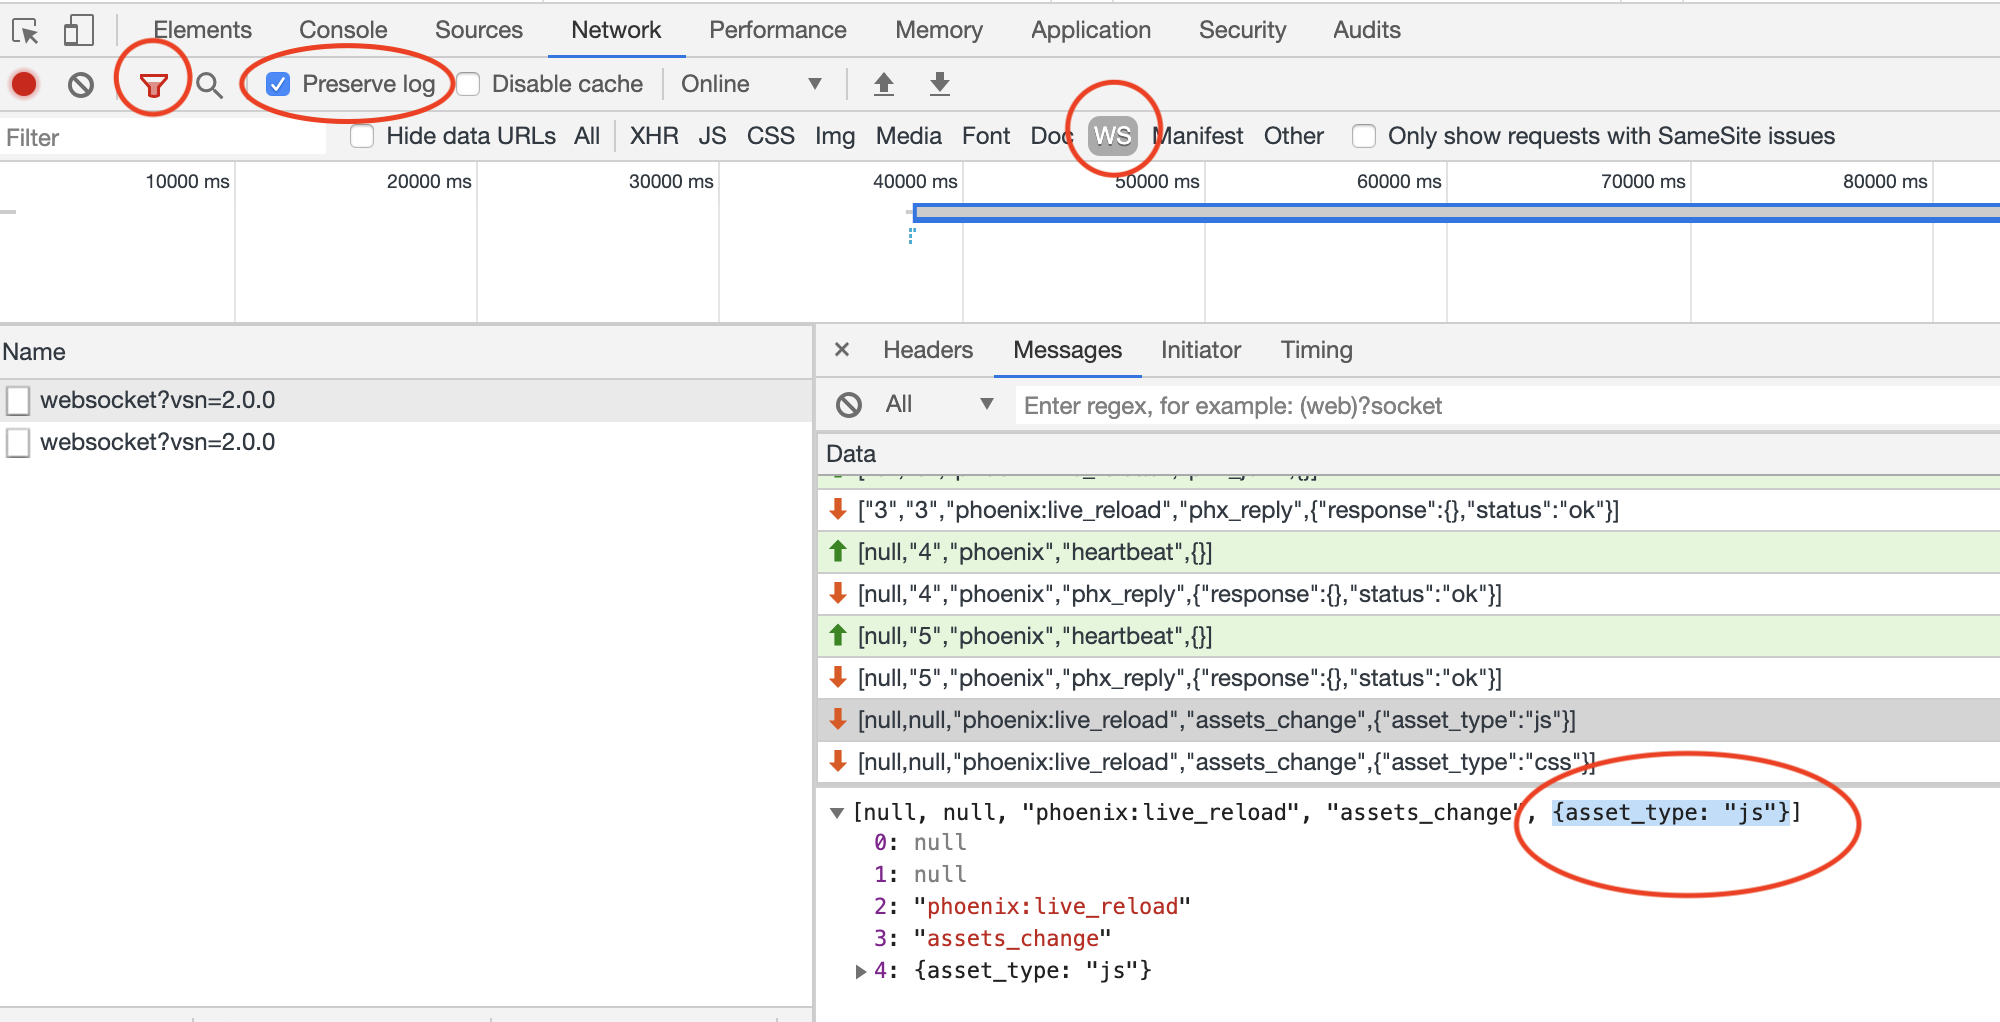2000x1022 pixels.
Task: Open the Sources tab
Action: [478, 30]
